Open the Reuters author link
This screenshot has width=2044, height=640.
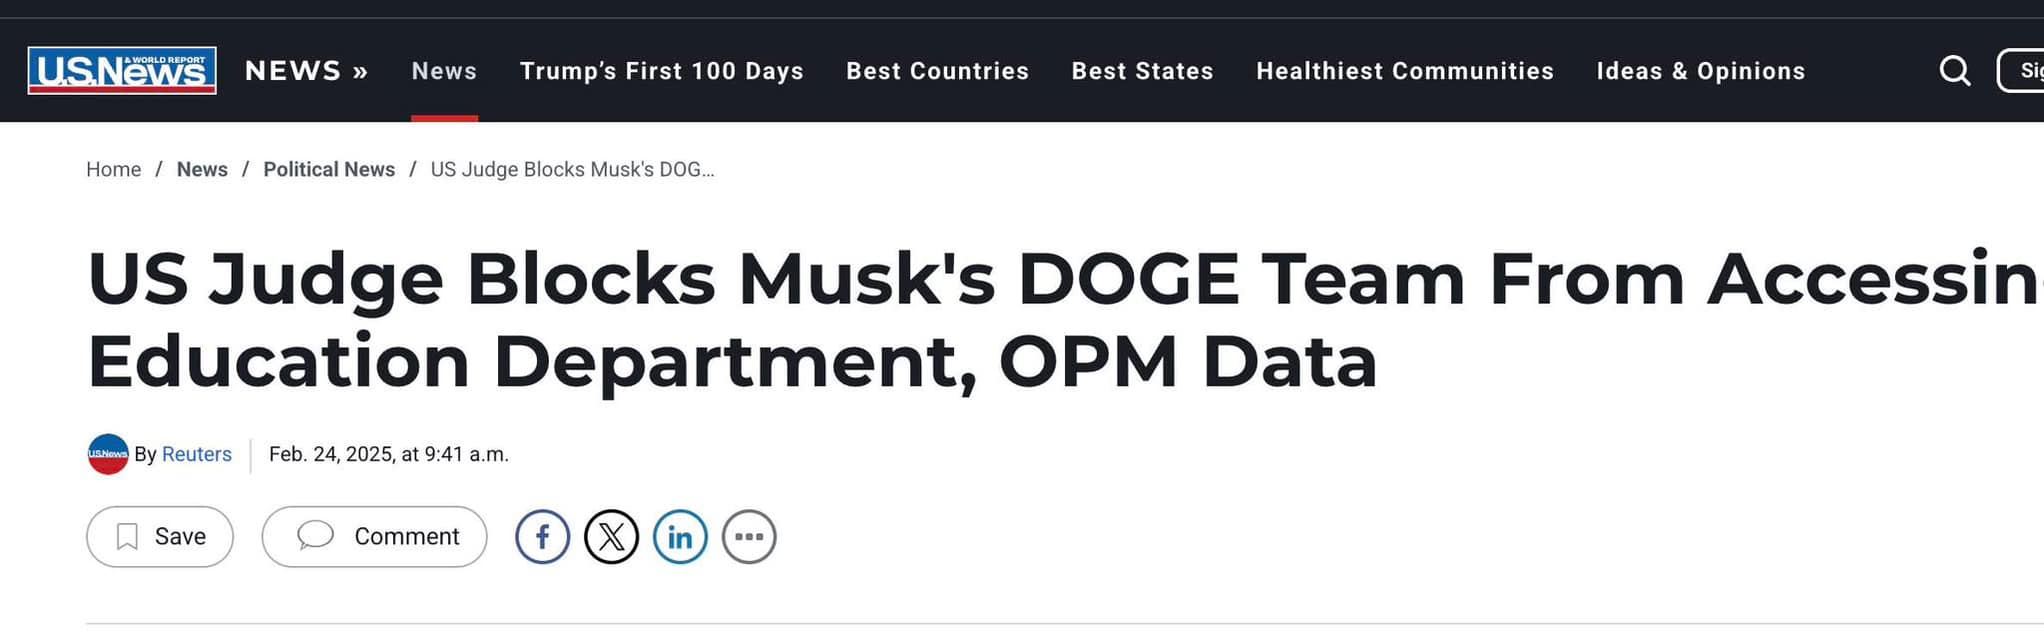[196, 454]
